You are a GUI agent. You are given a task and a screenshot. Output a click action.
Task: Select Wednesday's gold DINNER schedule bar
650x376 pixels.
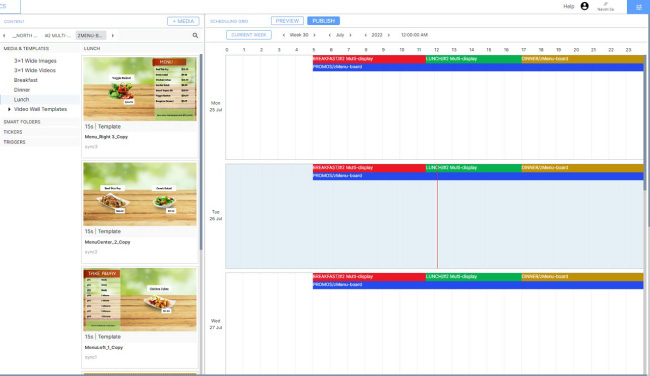click(x=582, y=277)
